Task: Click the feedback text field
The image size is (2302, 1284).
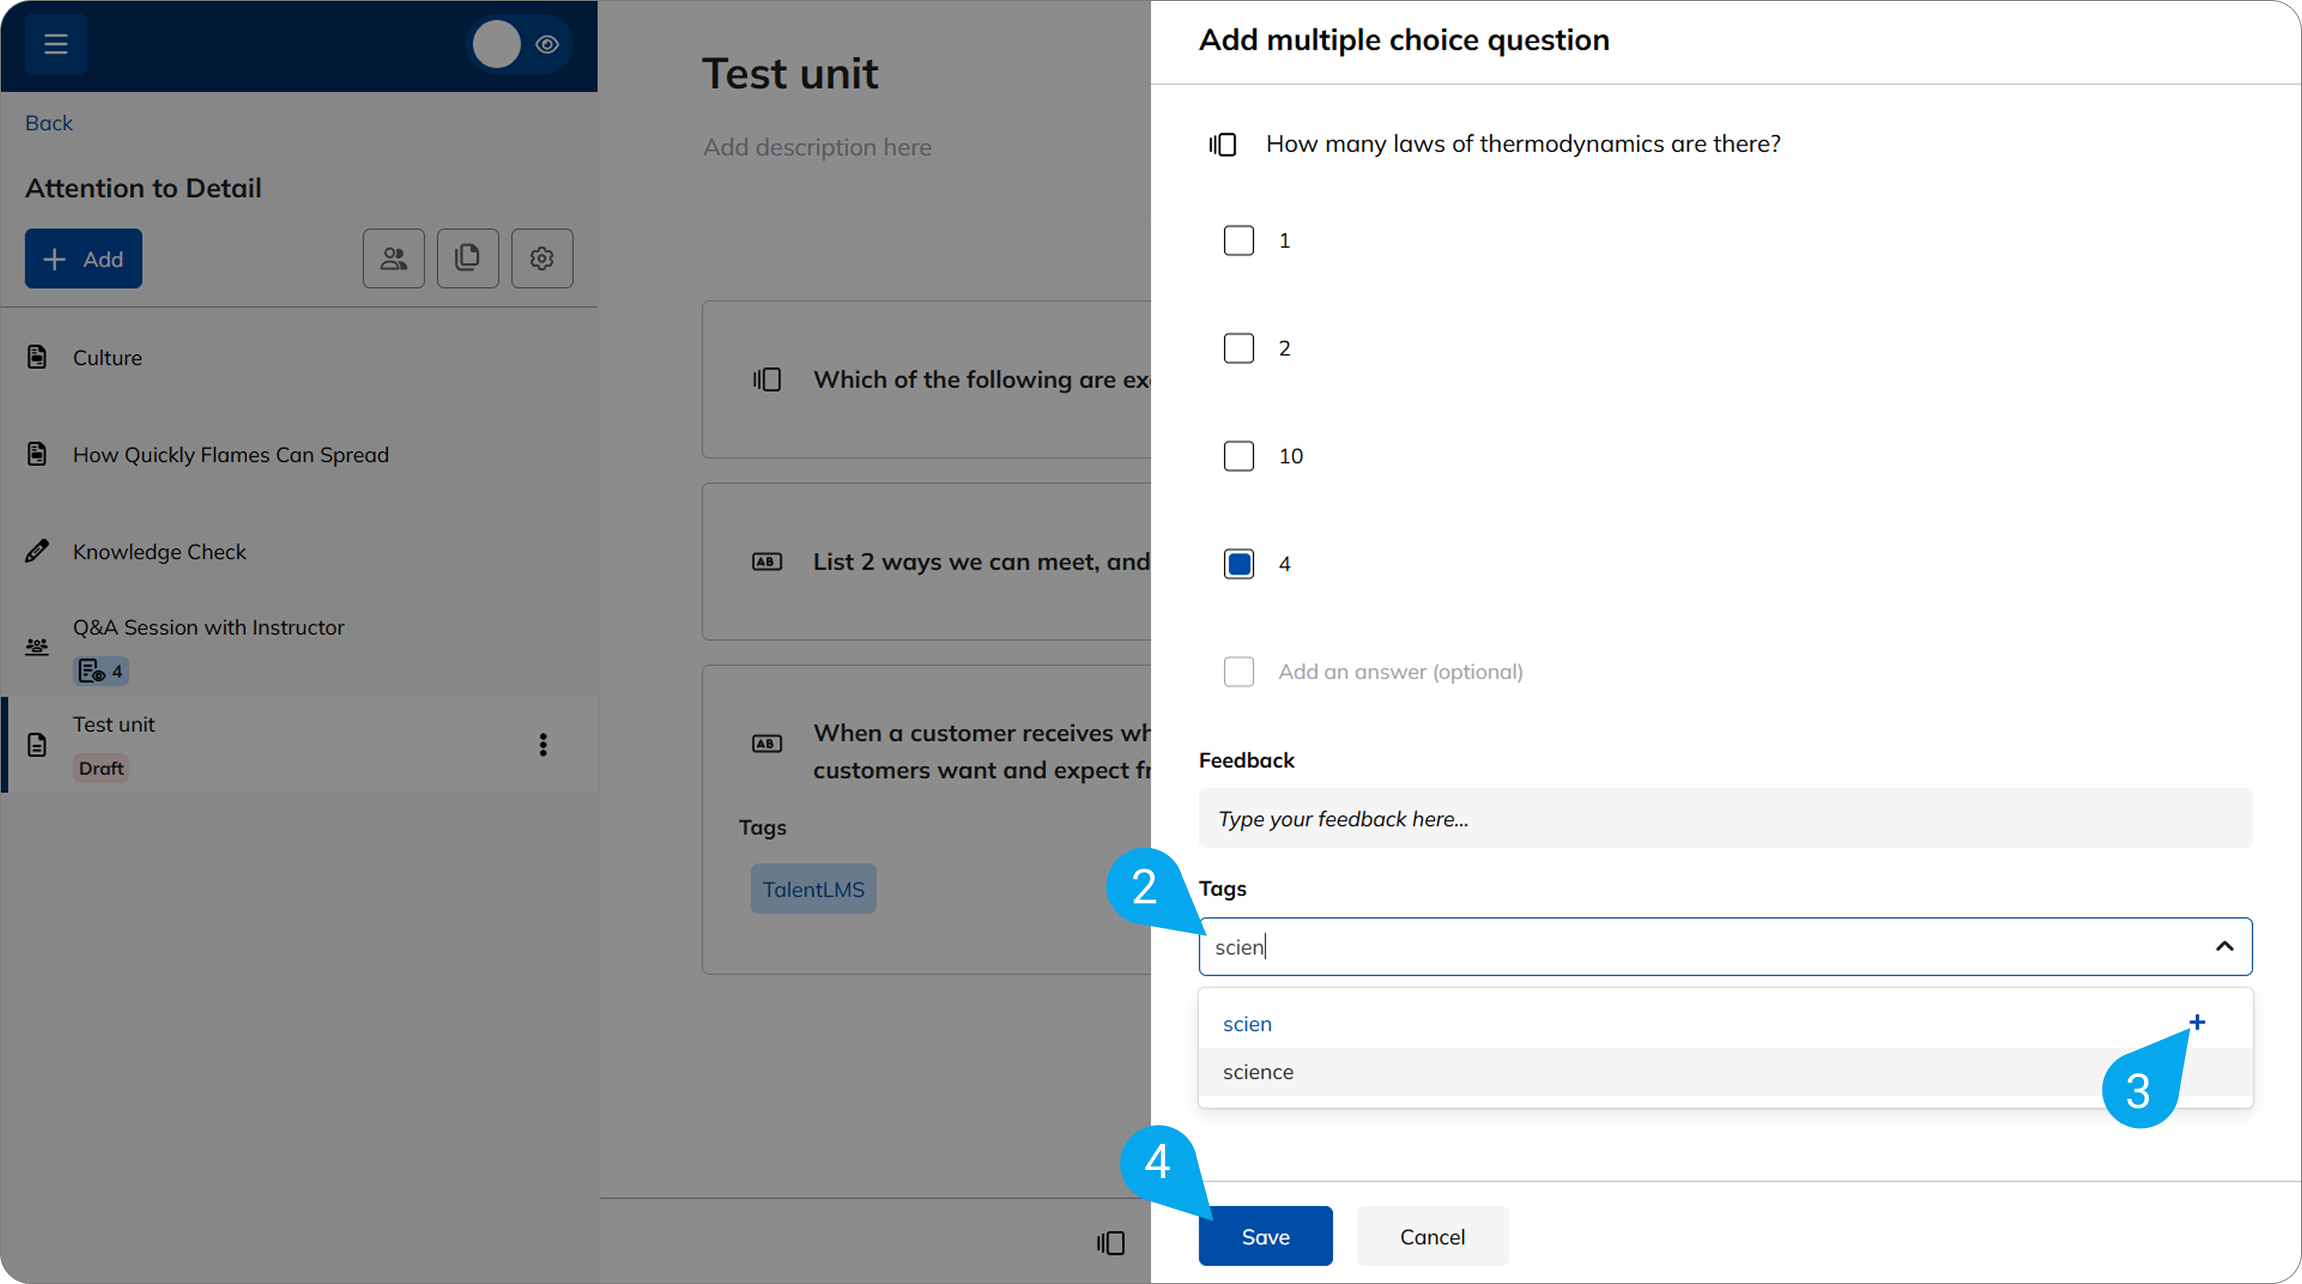Action: [x=1725, y=819]
